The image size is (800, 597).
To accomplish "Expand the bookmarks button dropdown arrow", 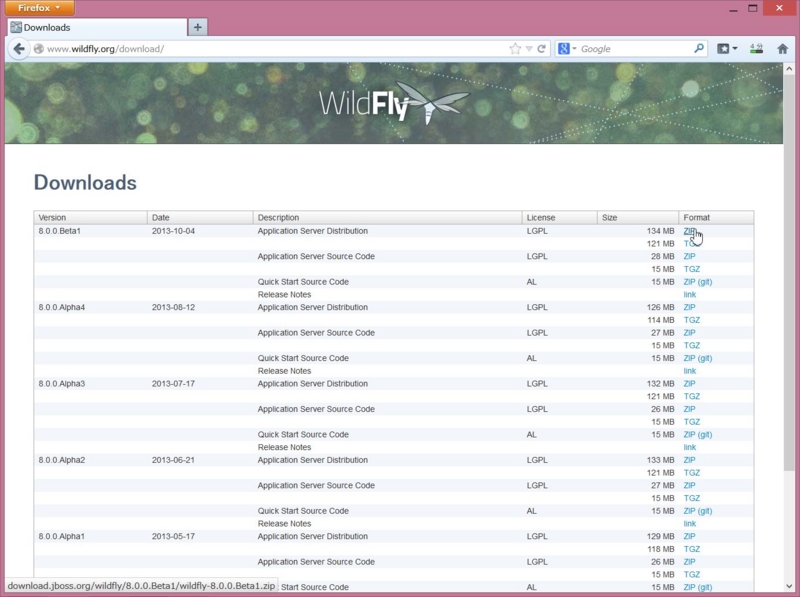I will click(735, 48).
